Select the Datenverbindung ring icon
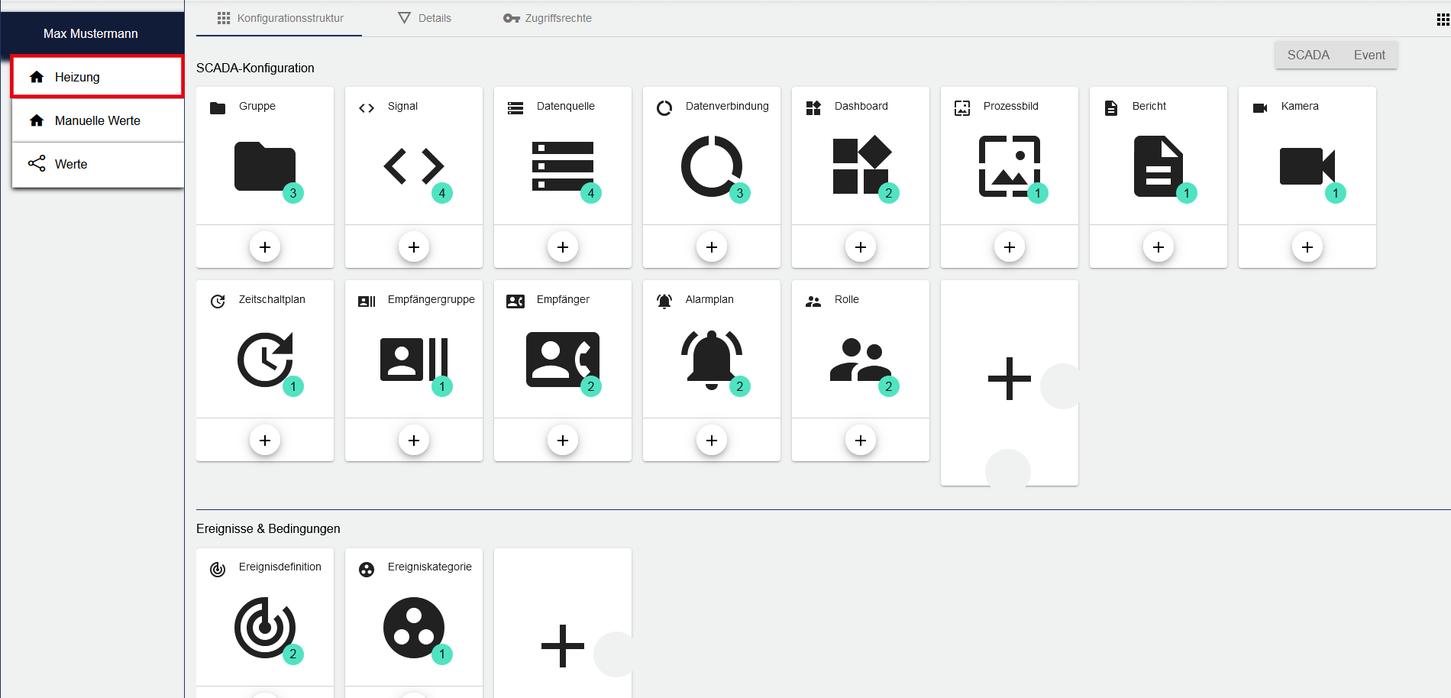 [x=711, y=166]
